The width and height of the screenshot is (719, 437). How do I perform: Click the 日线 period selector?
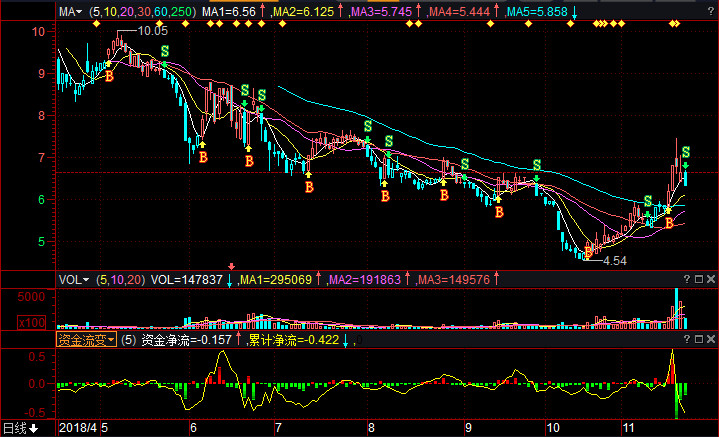[x=19, y=429]
